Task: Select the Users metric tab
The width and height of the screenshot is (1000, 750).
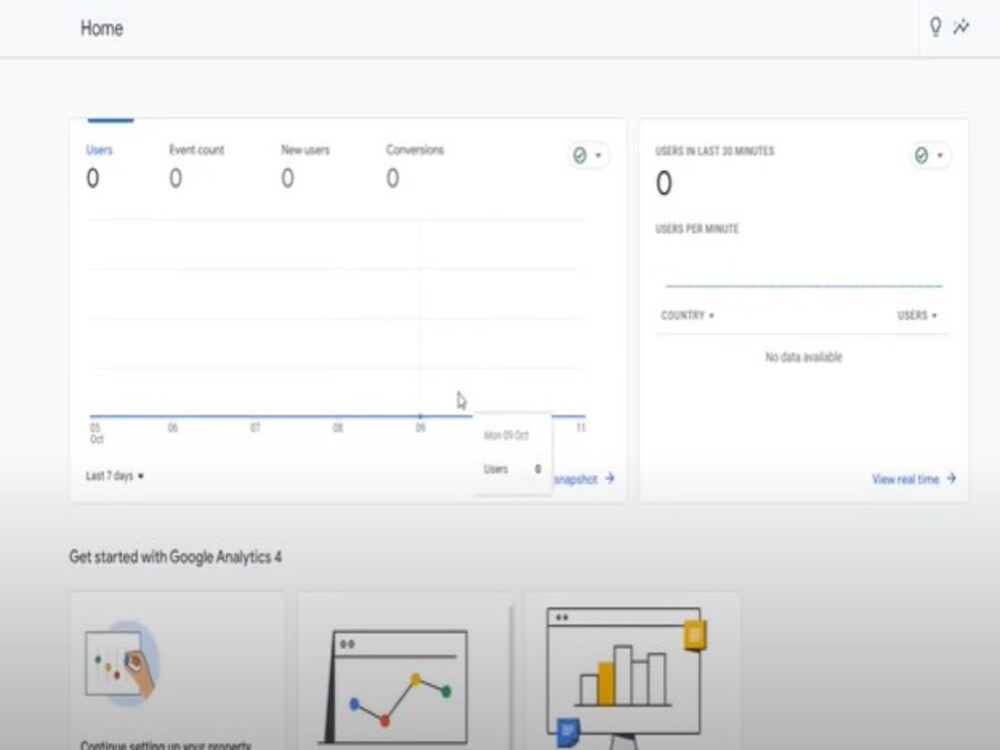Action: (x=99, y=165)
